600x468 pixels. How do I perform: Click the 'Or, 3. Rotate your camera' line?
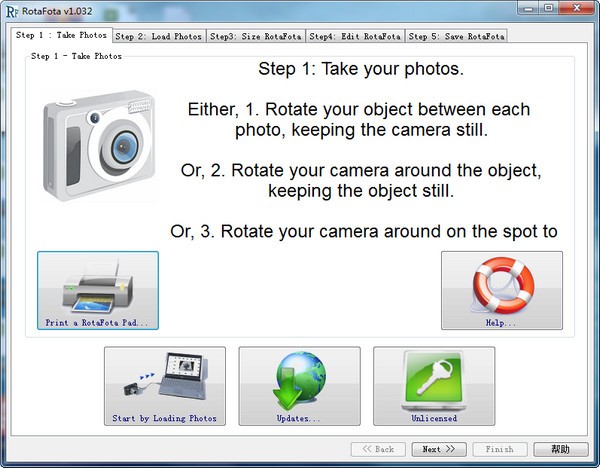tap(364, 232)
